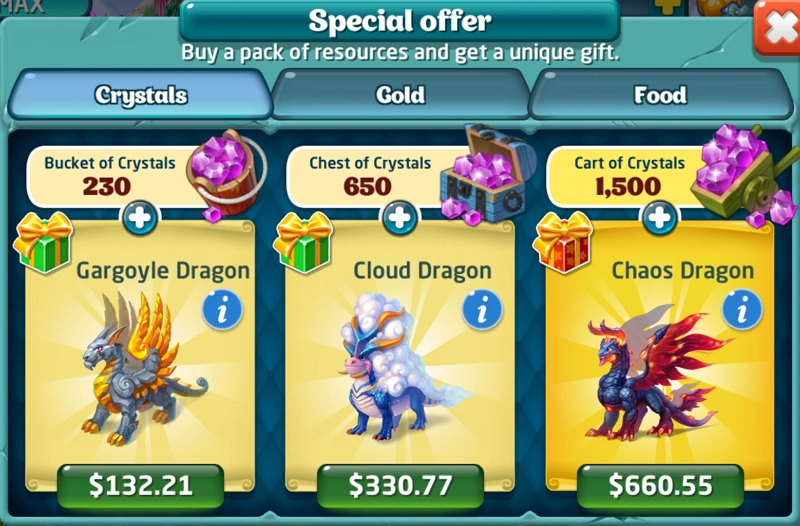Open Gargoyle Dragon info icon
The image size is (800, 526).
[x=222, y=310]
